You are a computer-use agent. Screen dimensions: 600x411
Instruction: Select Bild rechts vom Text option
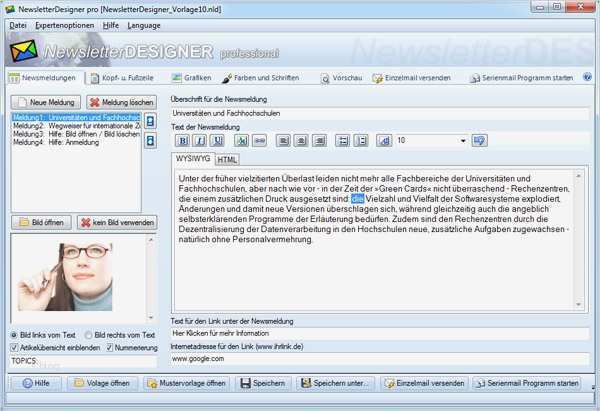[120, 335]
